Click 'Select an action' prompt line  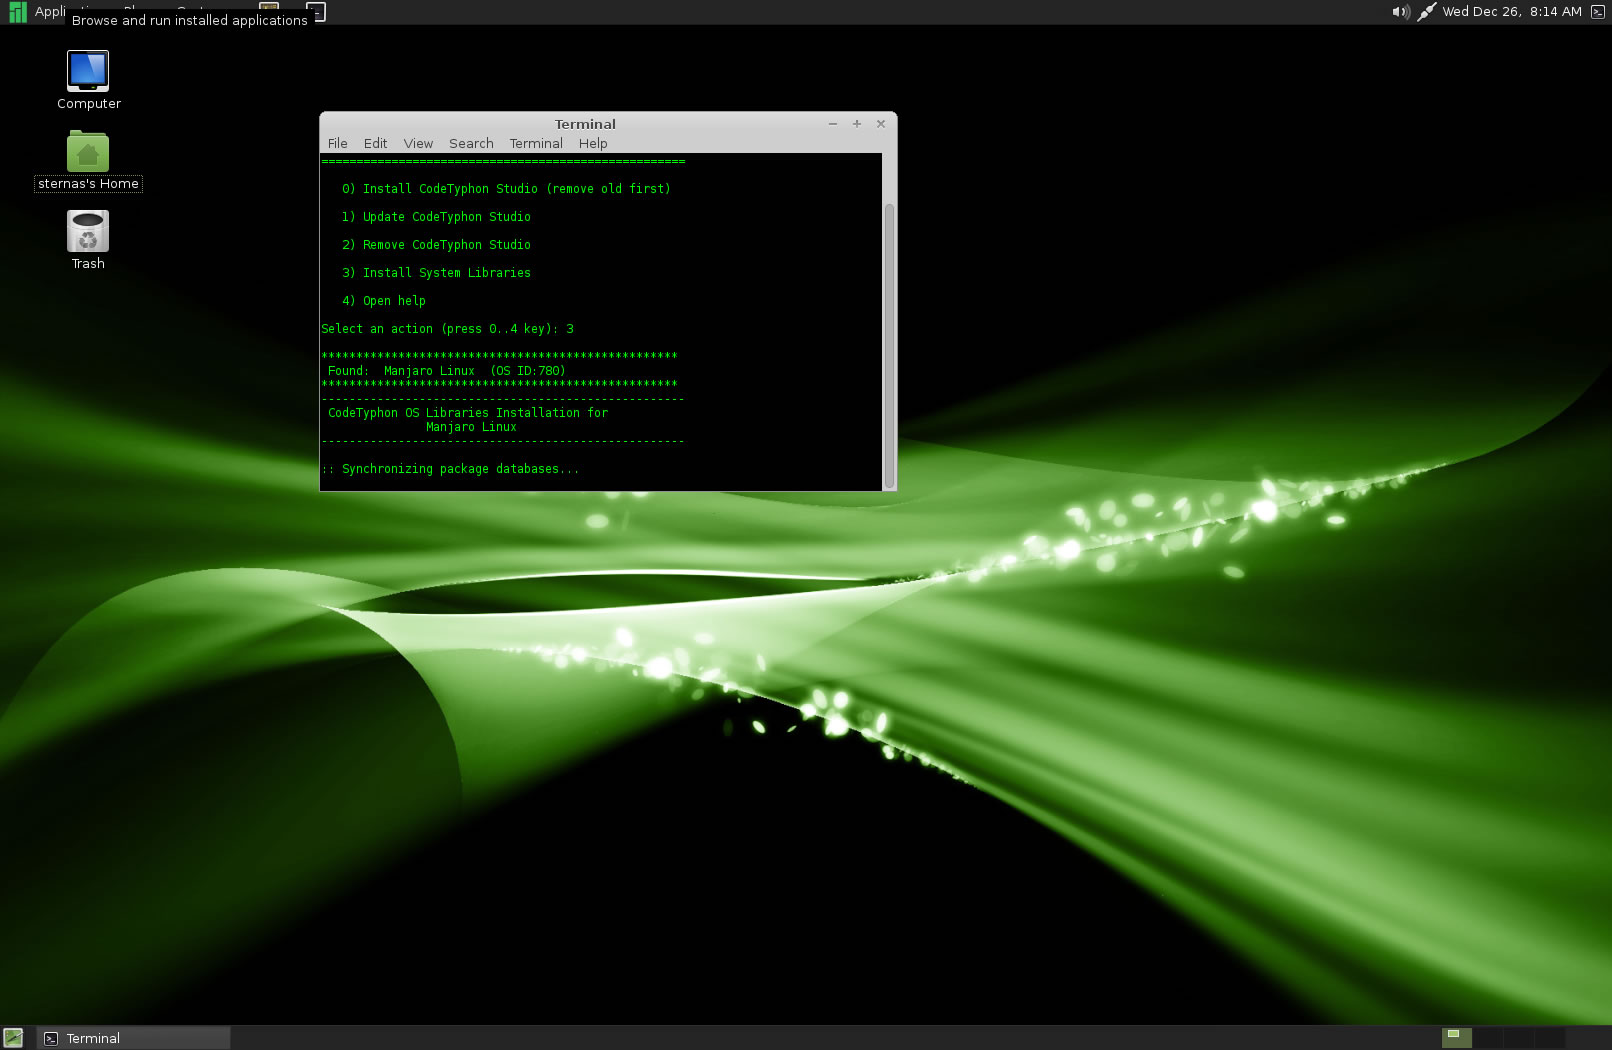point(448,329)
